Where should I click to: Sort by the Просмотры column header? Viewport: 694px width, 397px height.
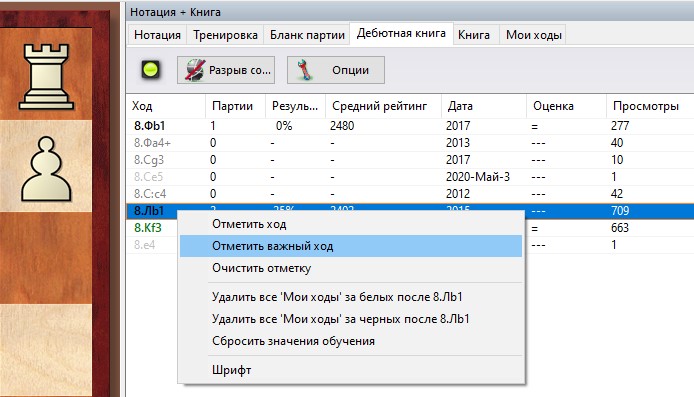[x=650, y=106]
